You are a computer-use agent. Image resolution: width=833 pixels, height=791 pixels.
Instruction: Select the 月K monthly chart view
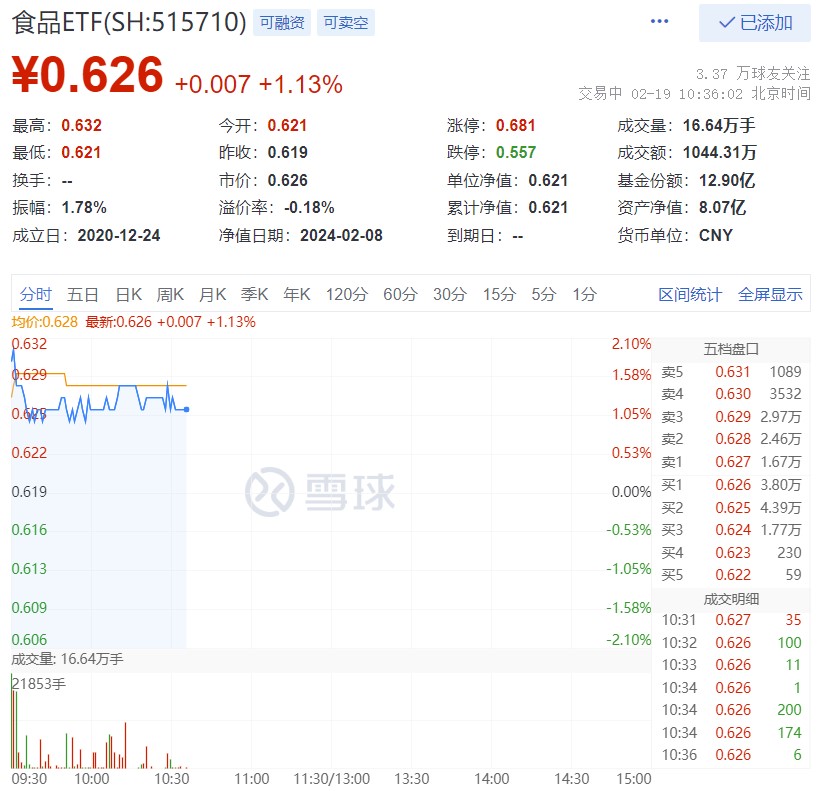pyautogui.click(x=212, y=294)
